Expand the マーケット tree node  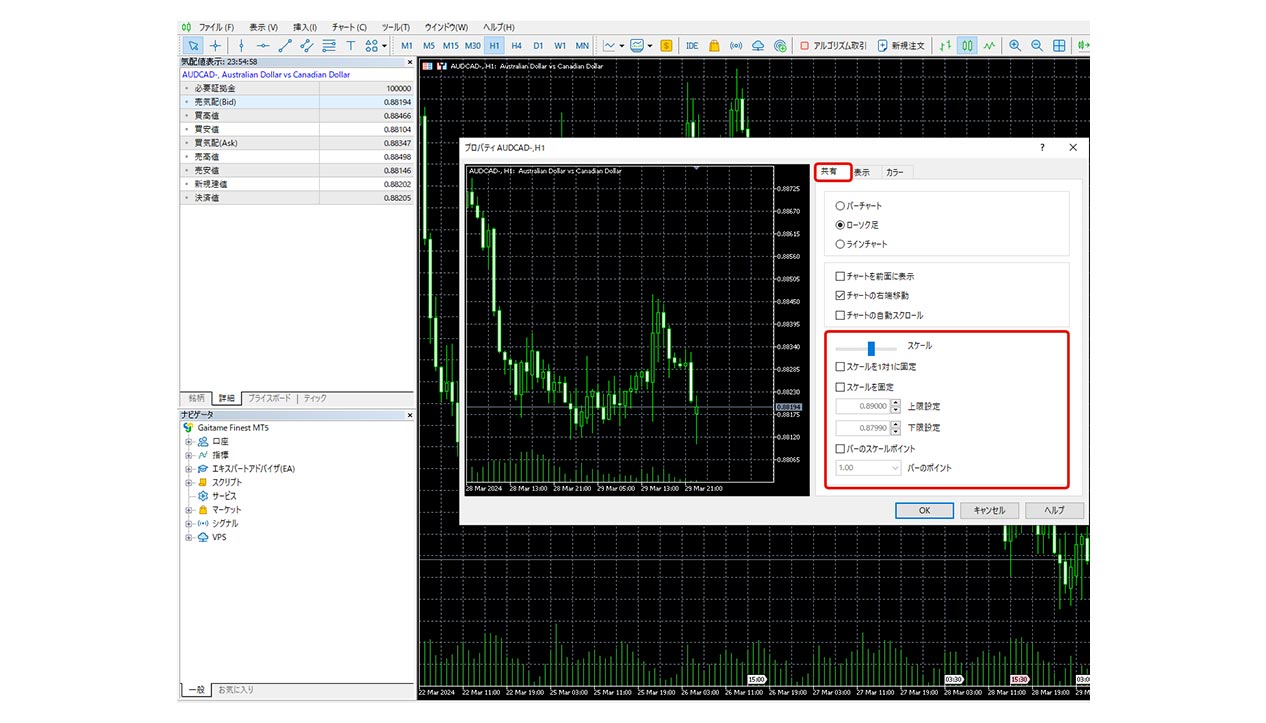point(188,510)
